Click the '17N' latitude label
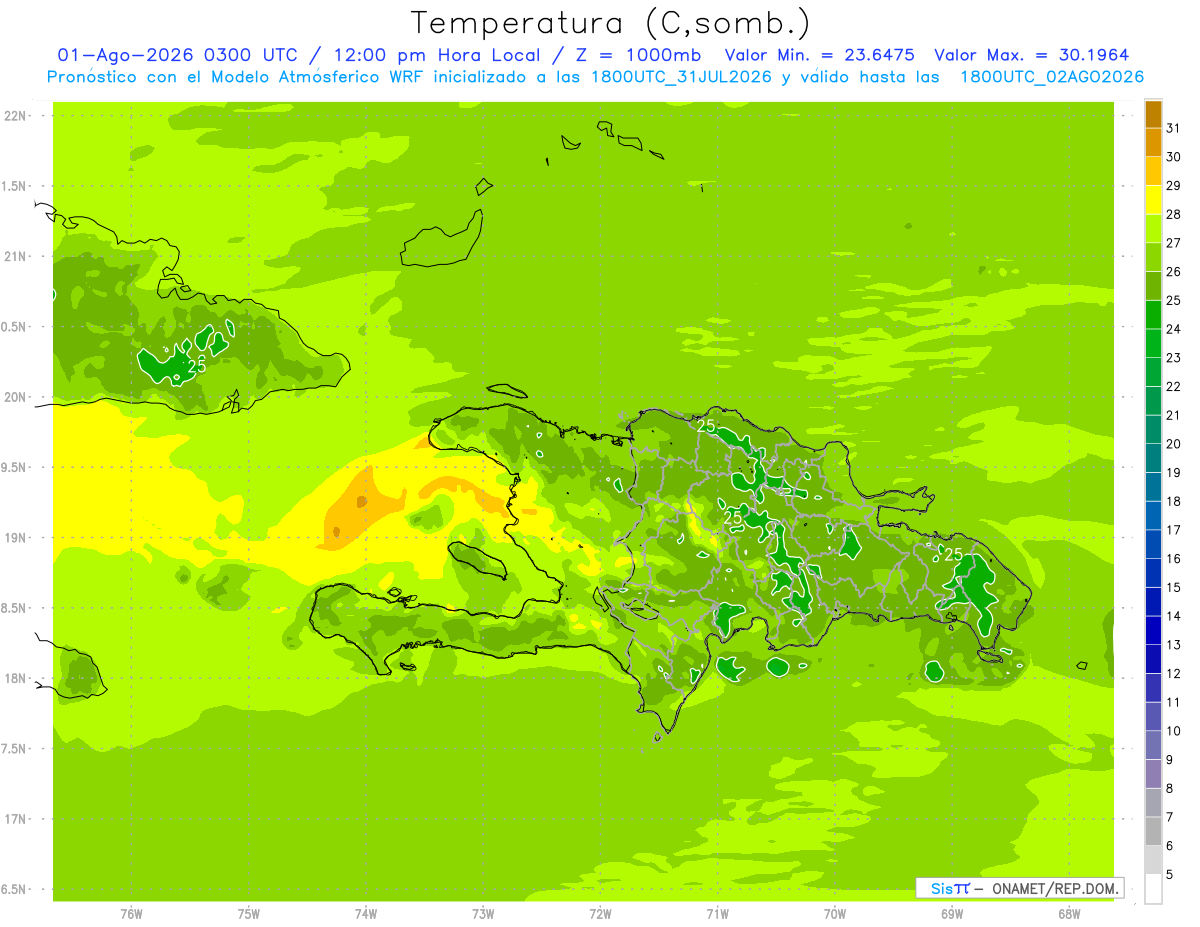This screenshot has height=927, width=1200. [16, 819]
